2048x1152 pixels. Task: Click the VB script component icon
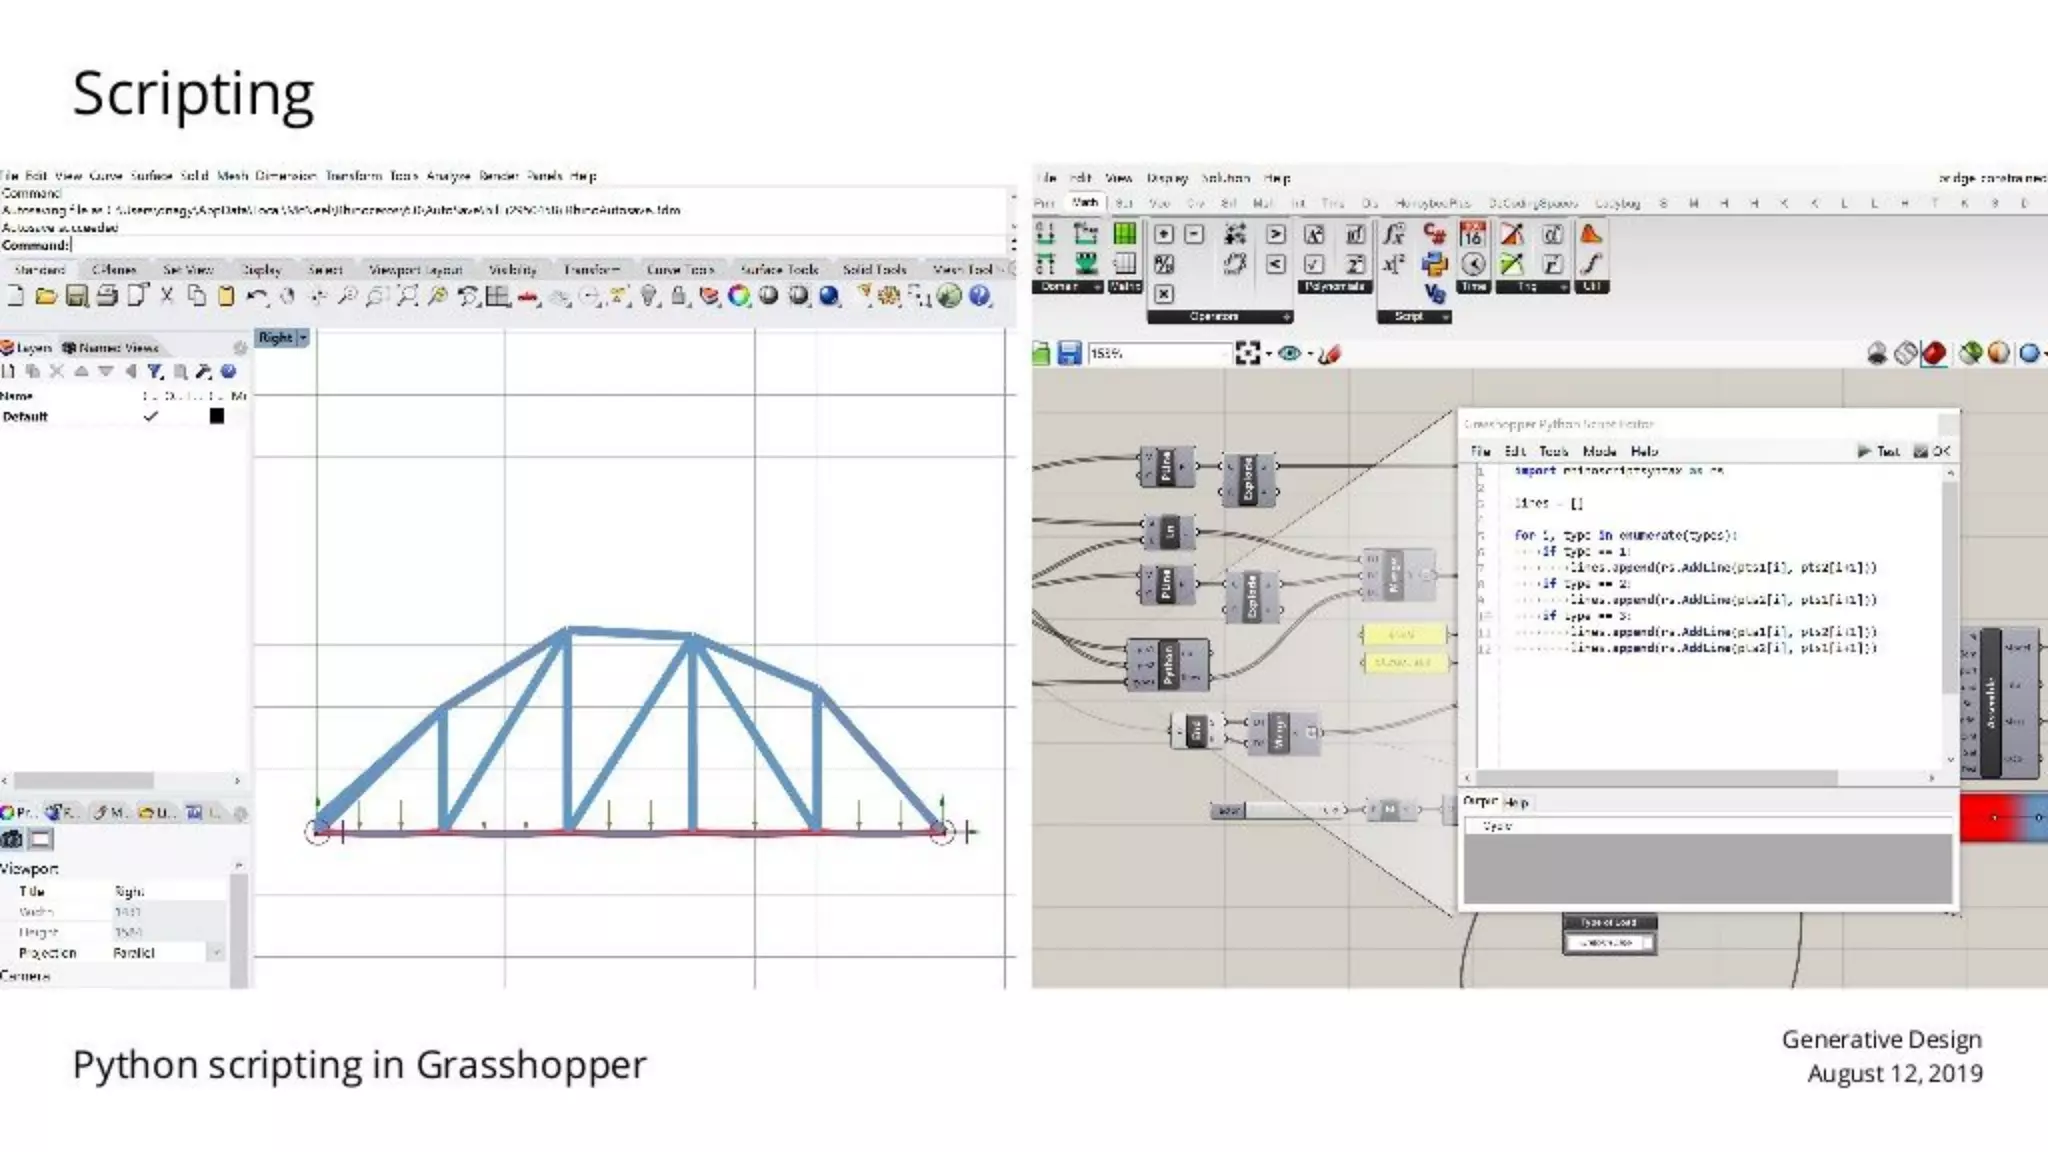coord(1434,293)
